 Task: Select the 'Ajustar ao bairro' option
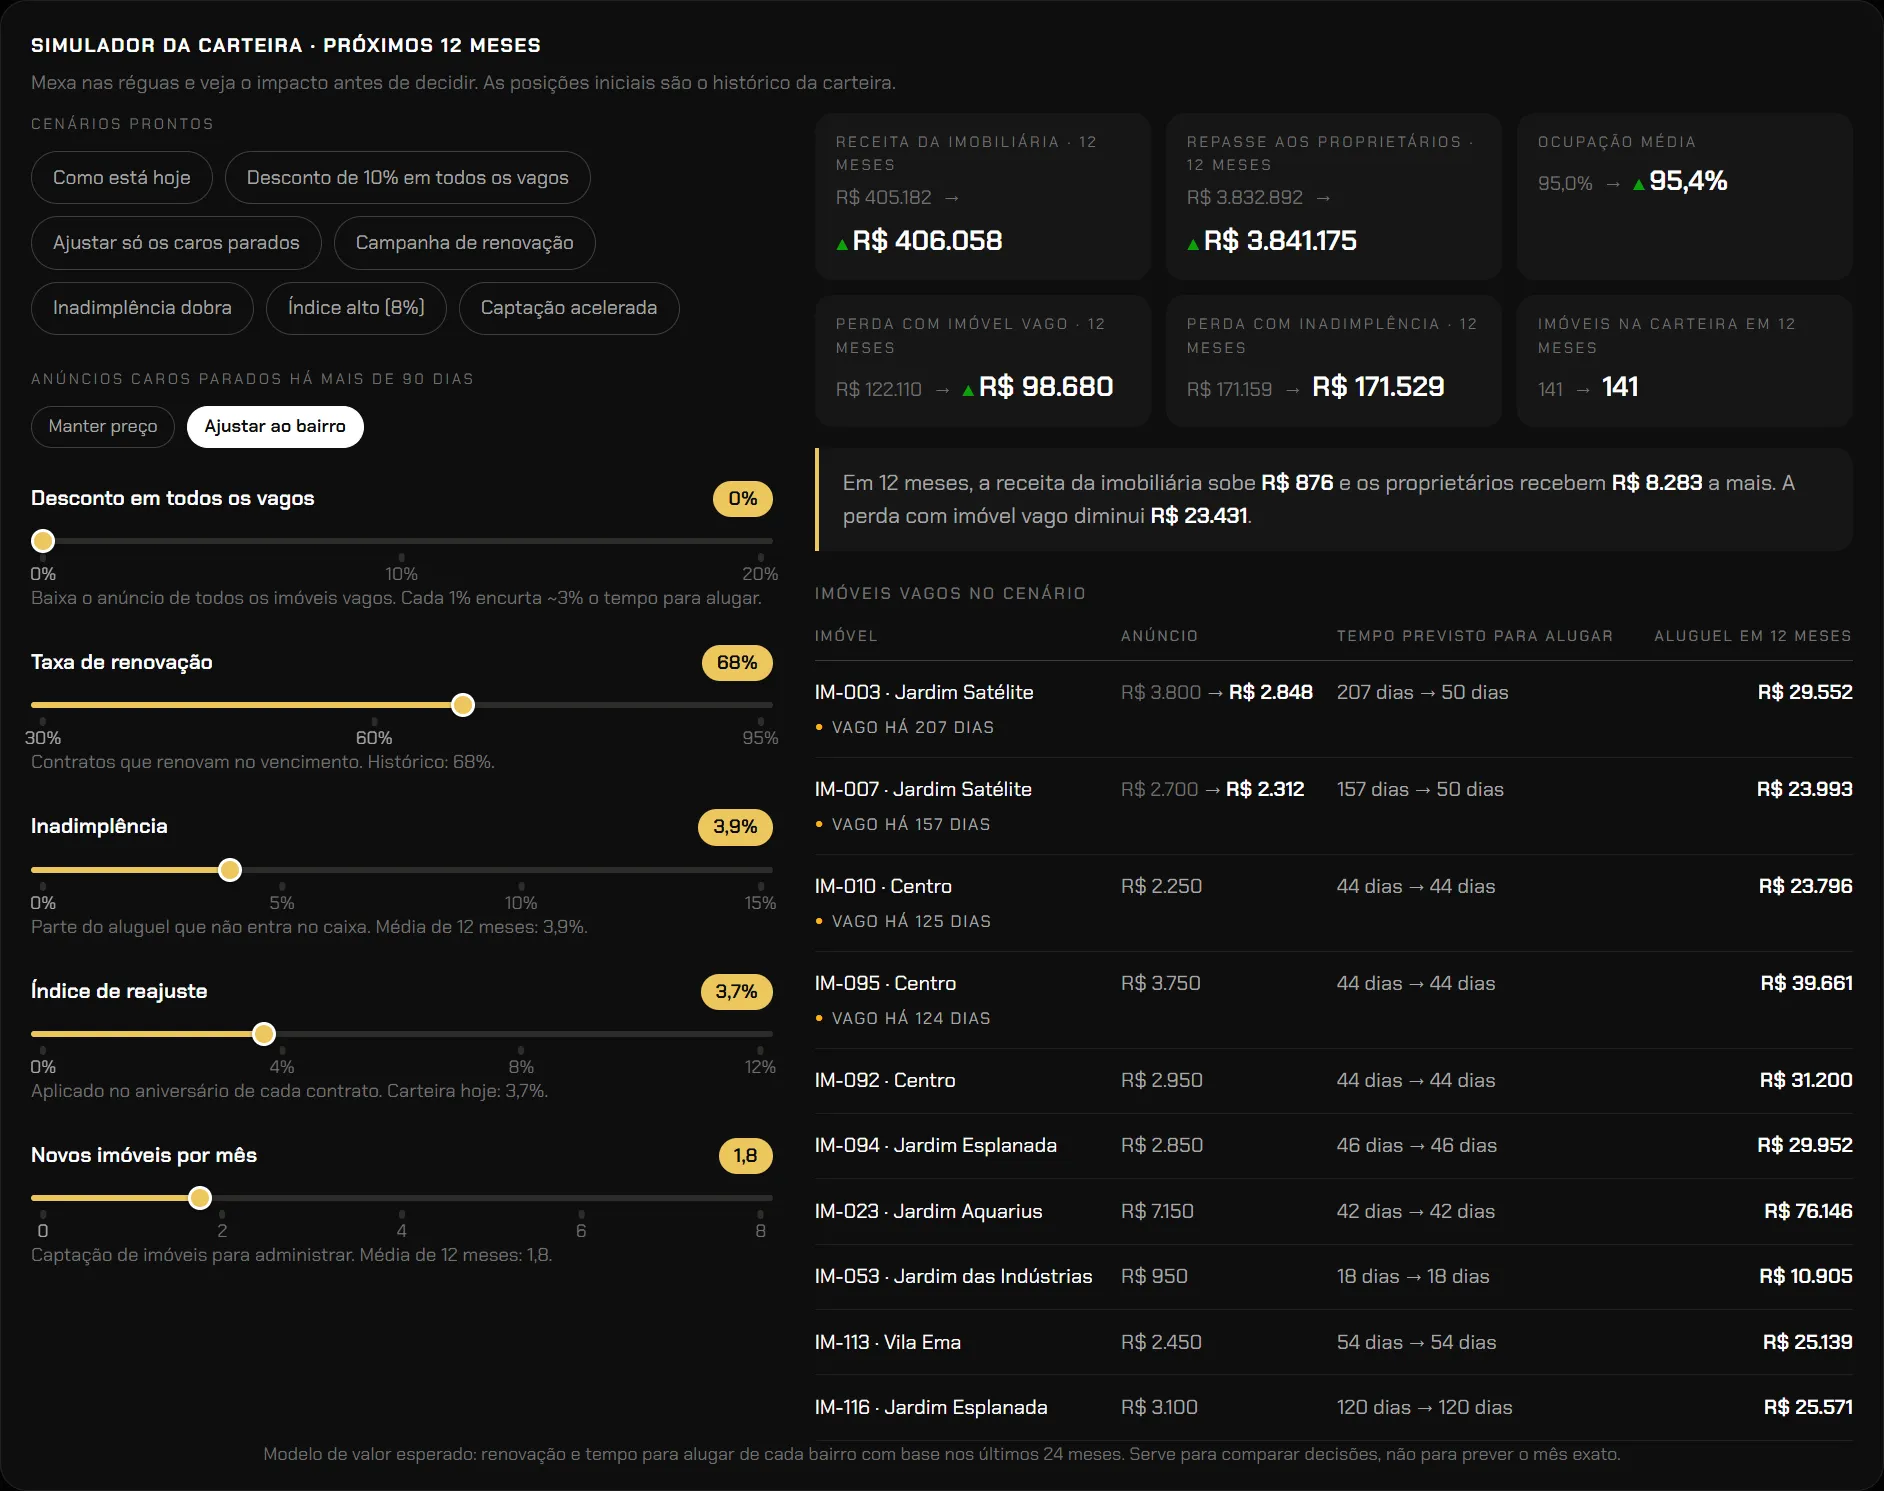point(275,427)
